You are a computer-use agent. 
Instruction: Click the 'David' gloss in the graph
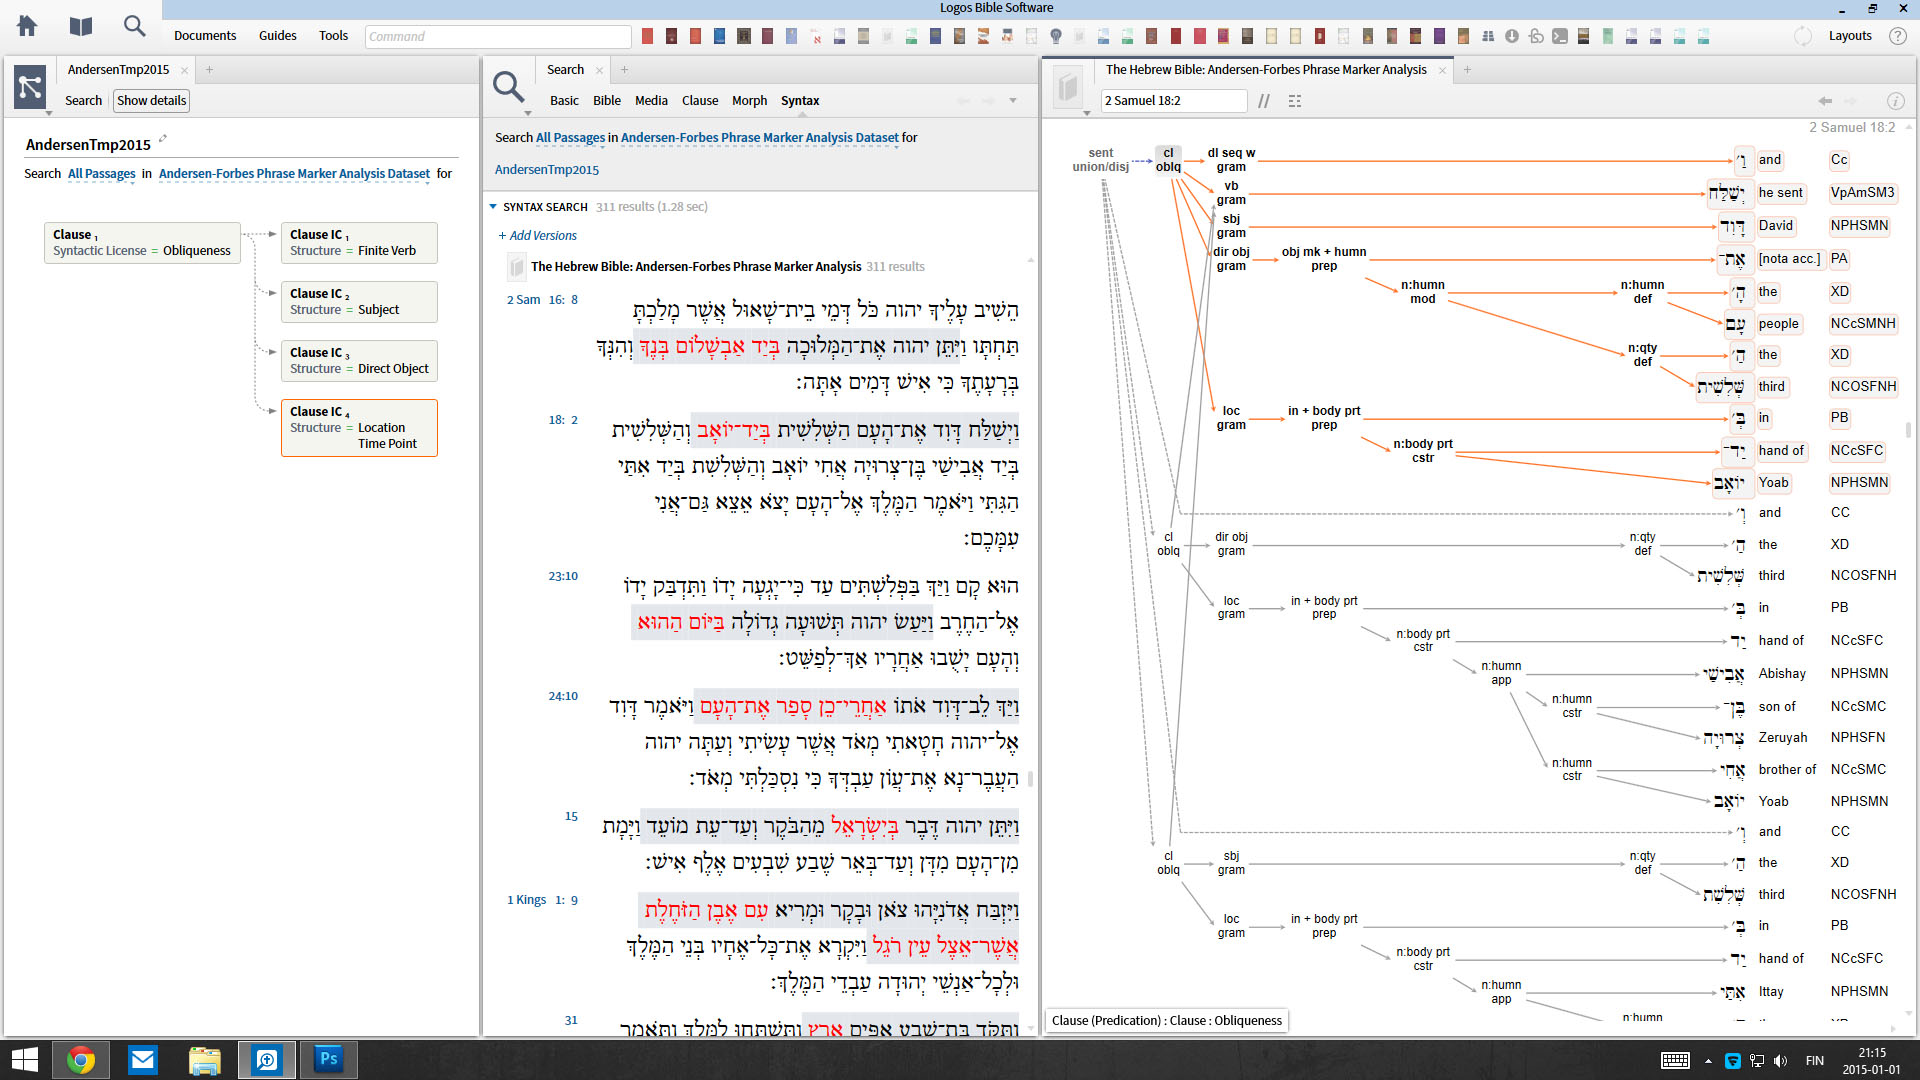[1775, 226]
